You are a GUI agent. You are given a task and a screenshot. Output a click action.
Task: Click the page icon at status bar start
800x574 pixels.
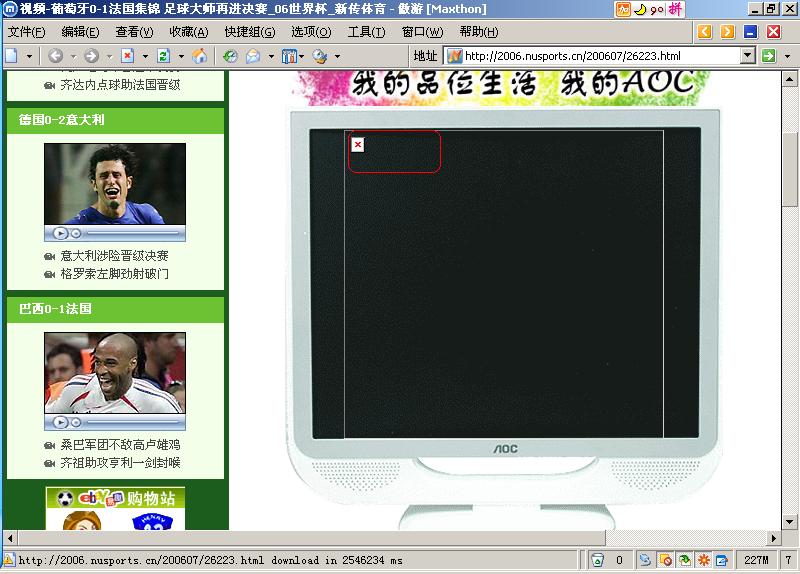click(x=9, y=560)
